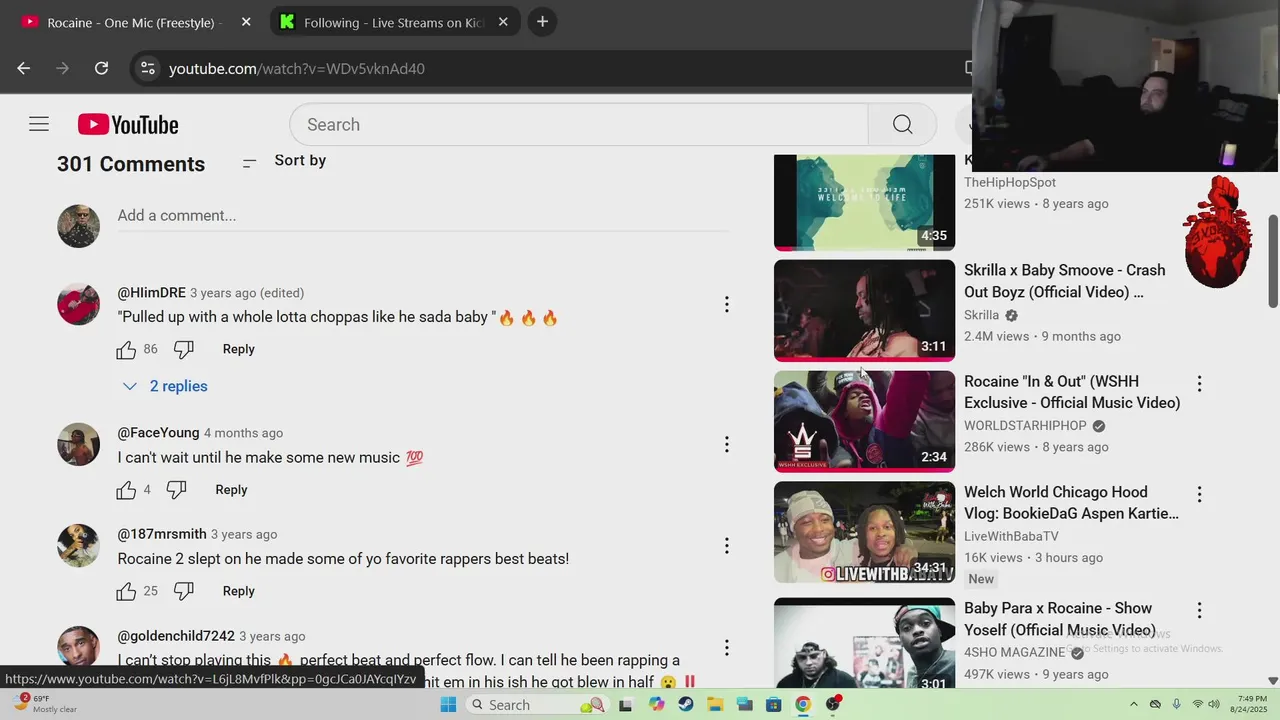Screen dimensions: 1280x720
Task: Like the @187mrsmith comment
Action: (x=126, y=591)
